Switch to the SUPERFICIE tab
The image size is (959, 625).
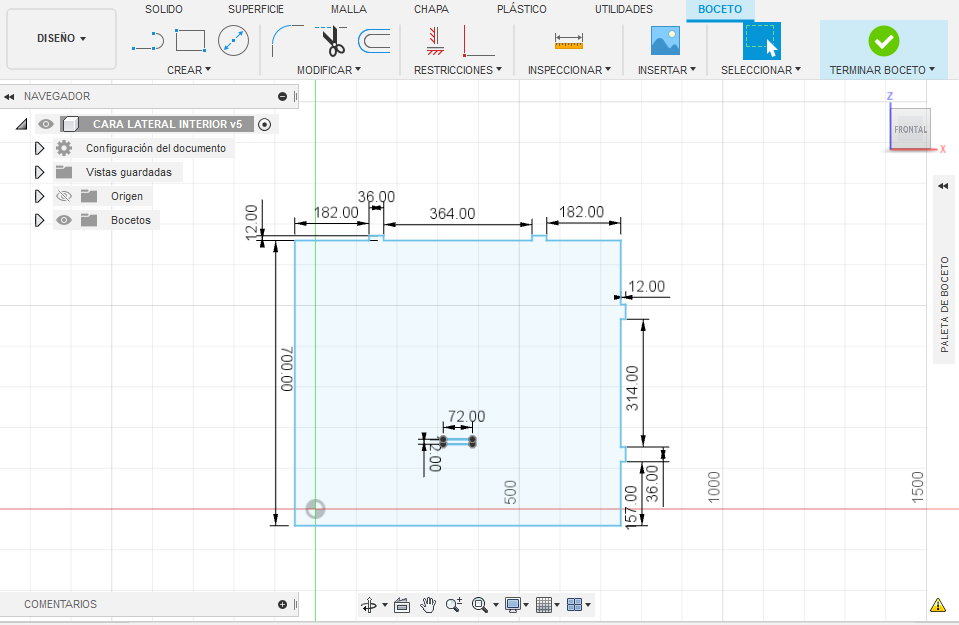point(256,9)
